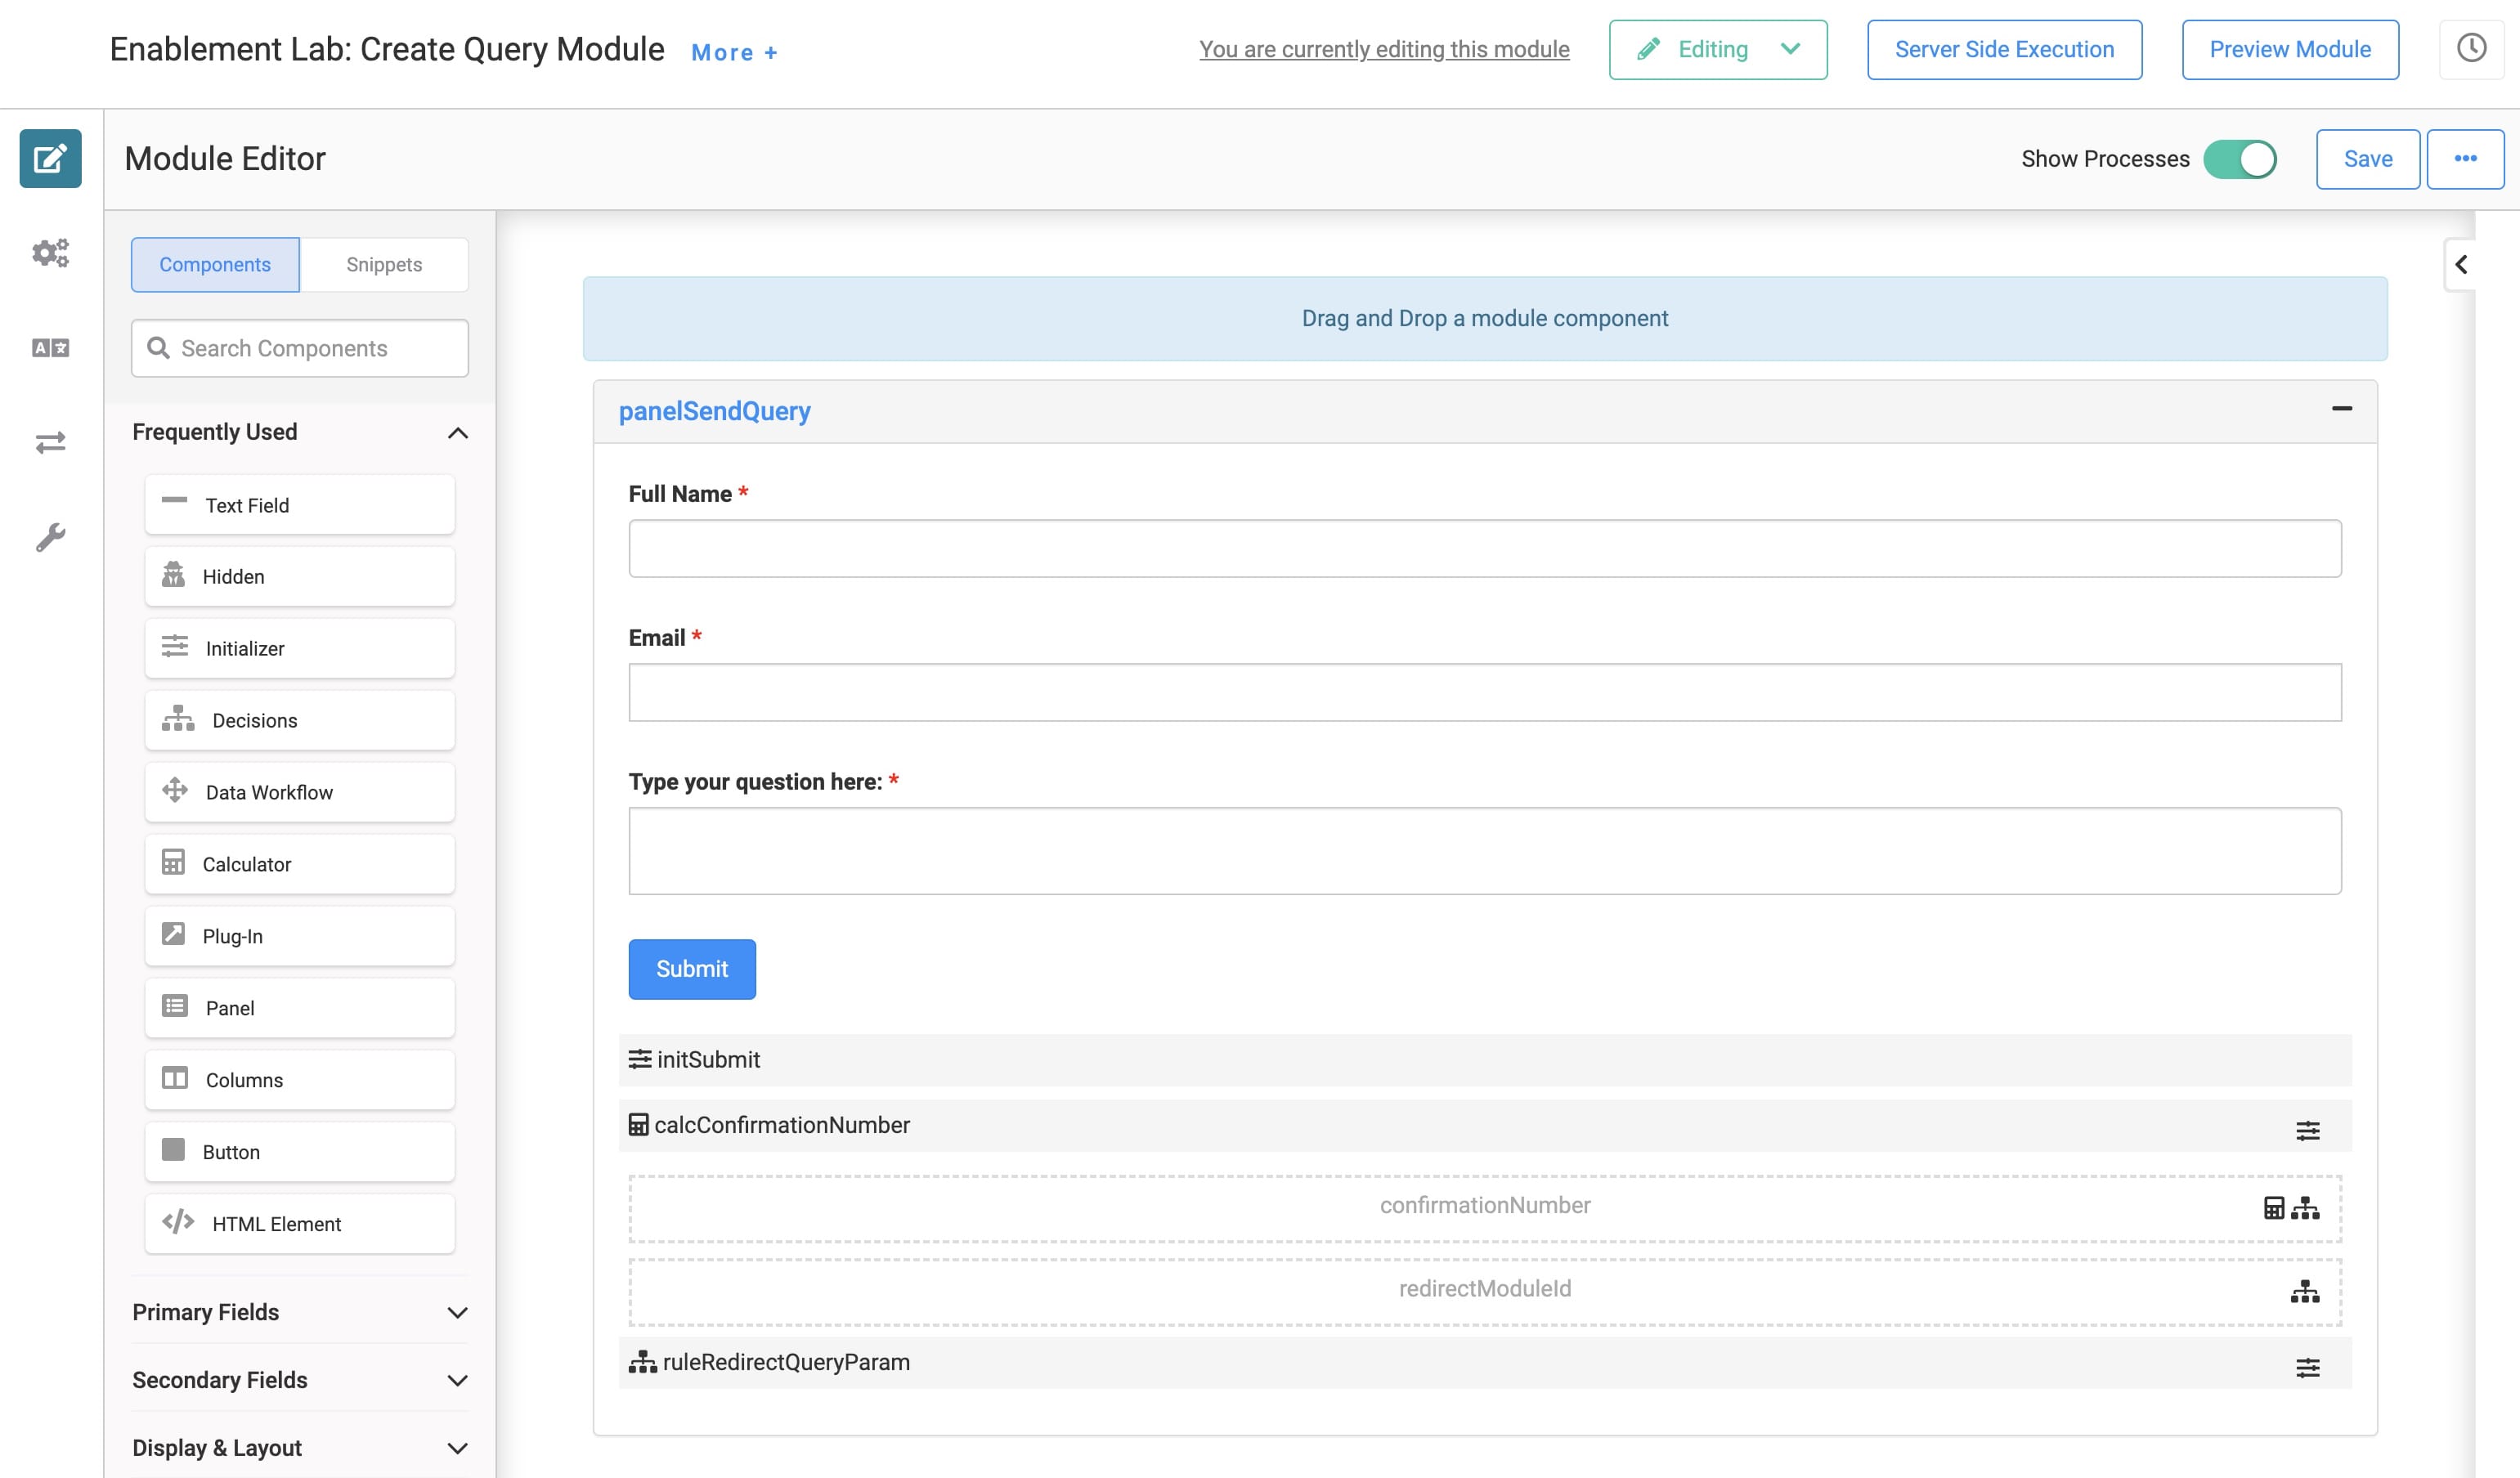This screenshot has width=2520, height=1478.
Task: Open the Module Editor pencil icon in sidebar
Action: (x=50, y=158)
